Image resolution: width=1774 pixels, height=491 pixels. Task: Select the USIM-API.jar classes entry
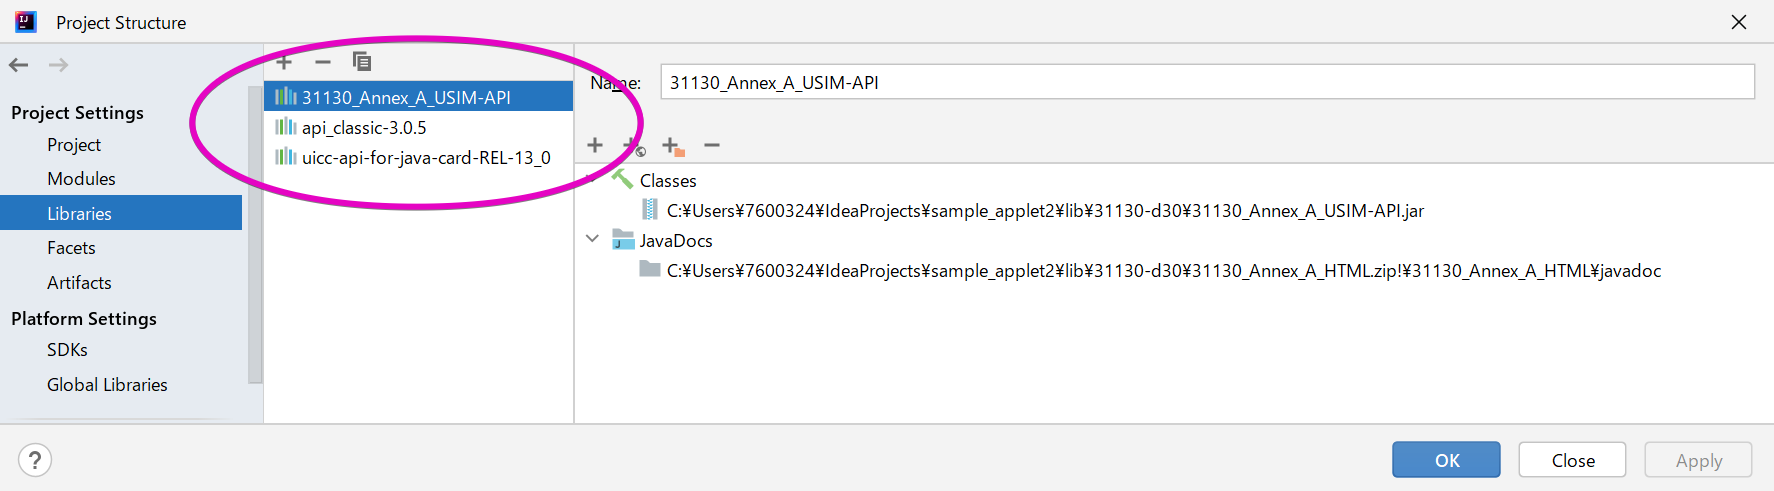[1045, 211]
